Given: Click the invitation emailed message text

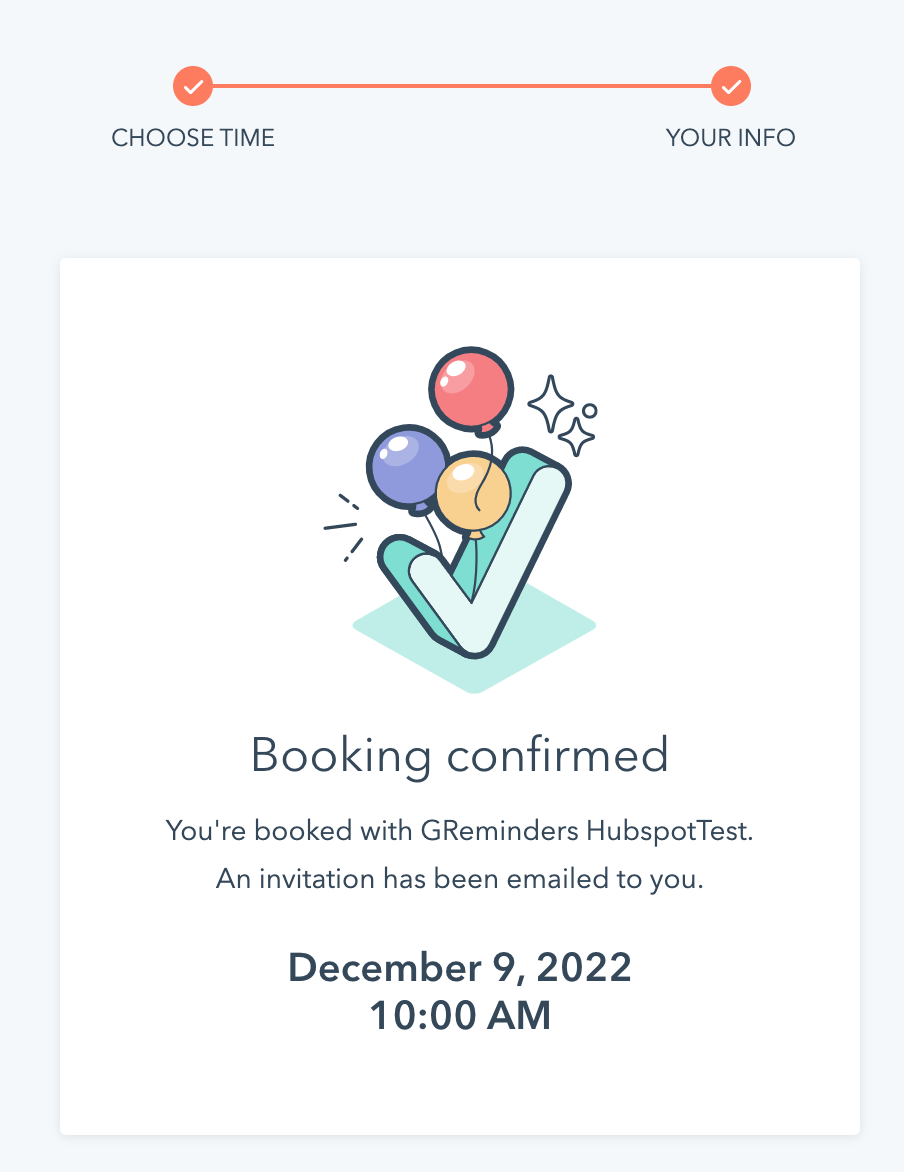Looking at the screenshot, I should pyautogui.click(x=459, y=880).
